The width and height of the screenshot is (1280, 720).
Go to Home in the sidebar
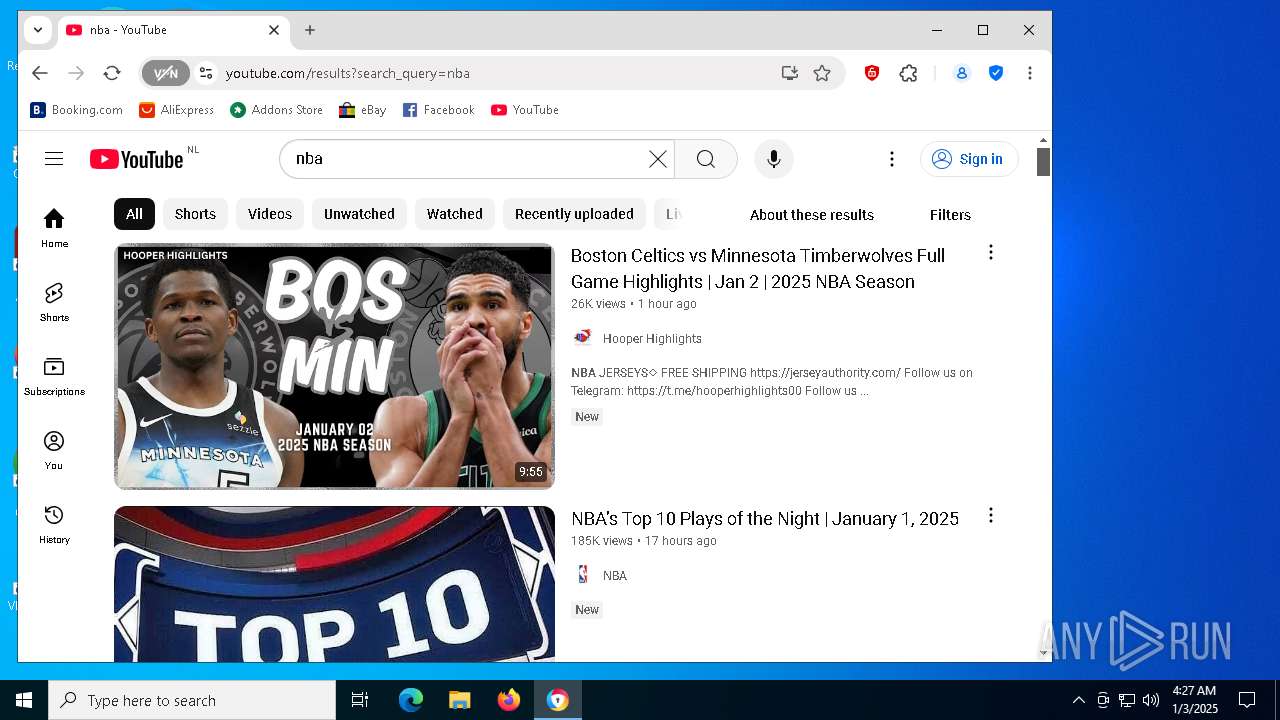point(54,228)
